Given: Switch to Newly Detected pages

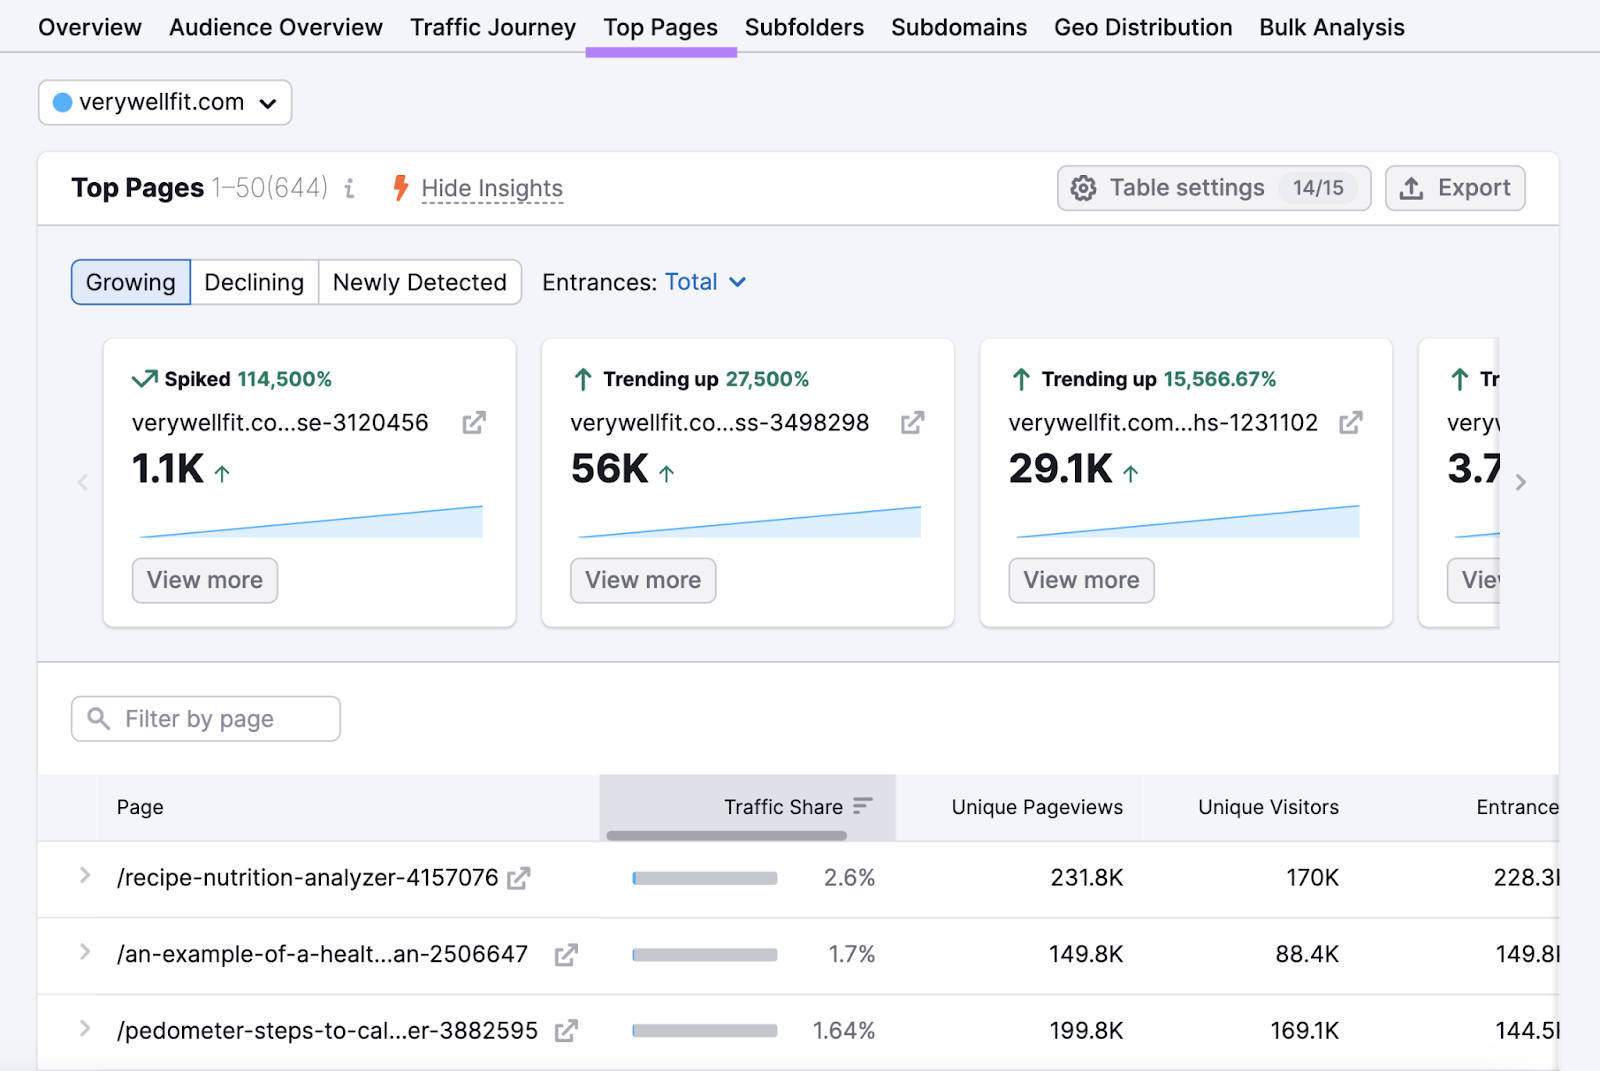Looking at the screenshot, I should pos(419,282).
